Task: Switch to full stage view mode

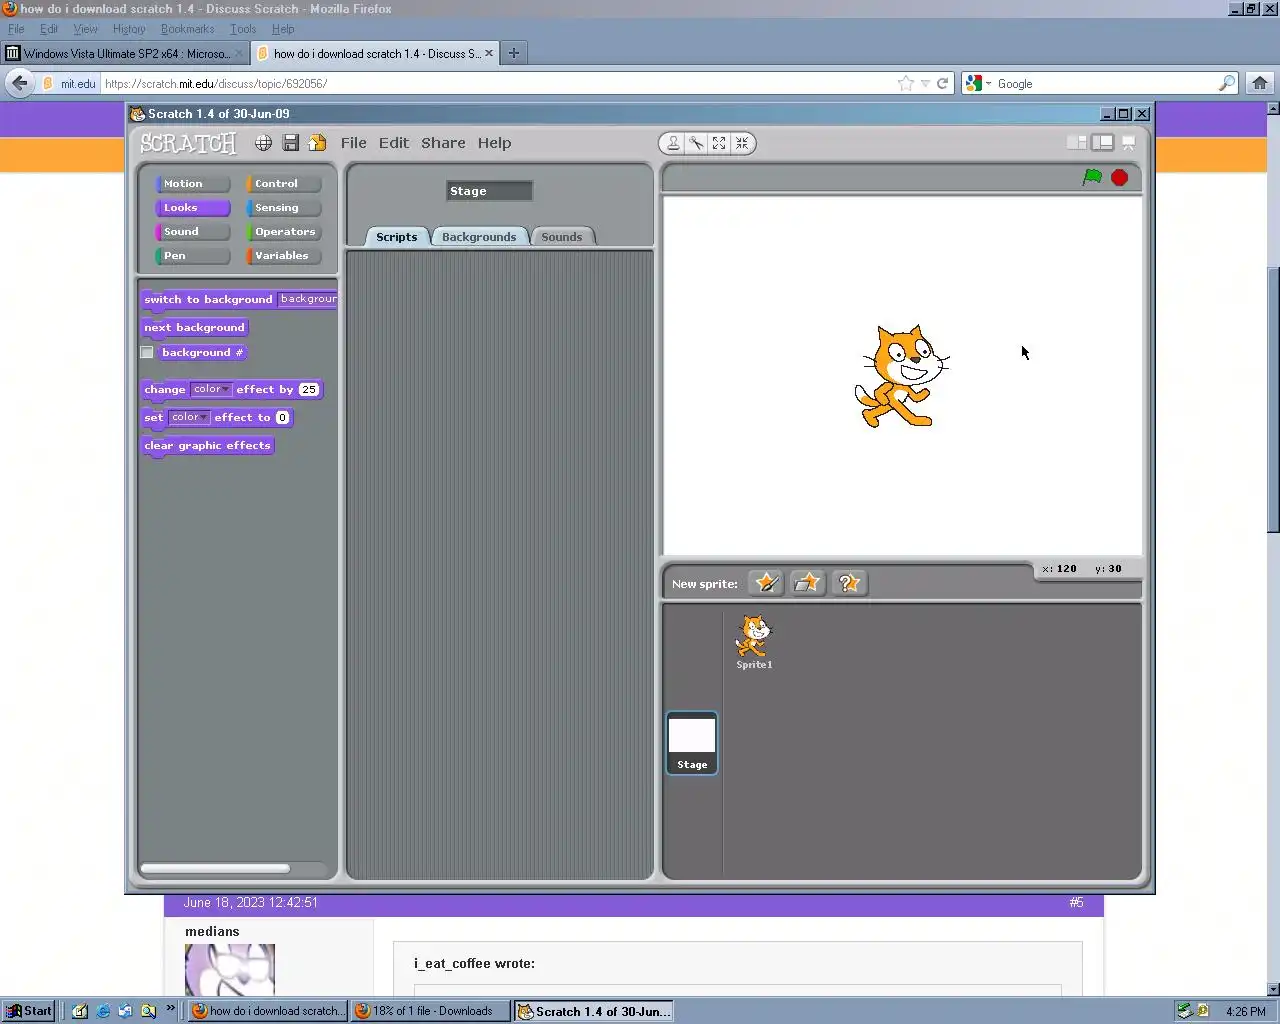Action: 1102,143
